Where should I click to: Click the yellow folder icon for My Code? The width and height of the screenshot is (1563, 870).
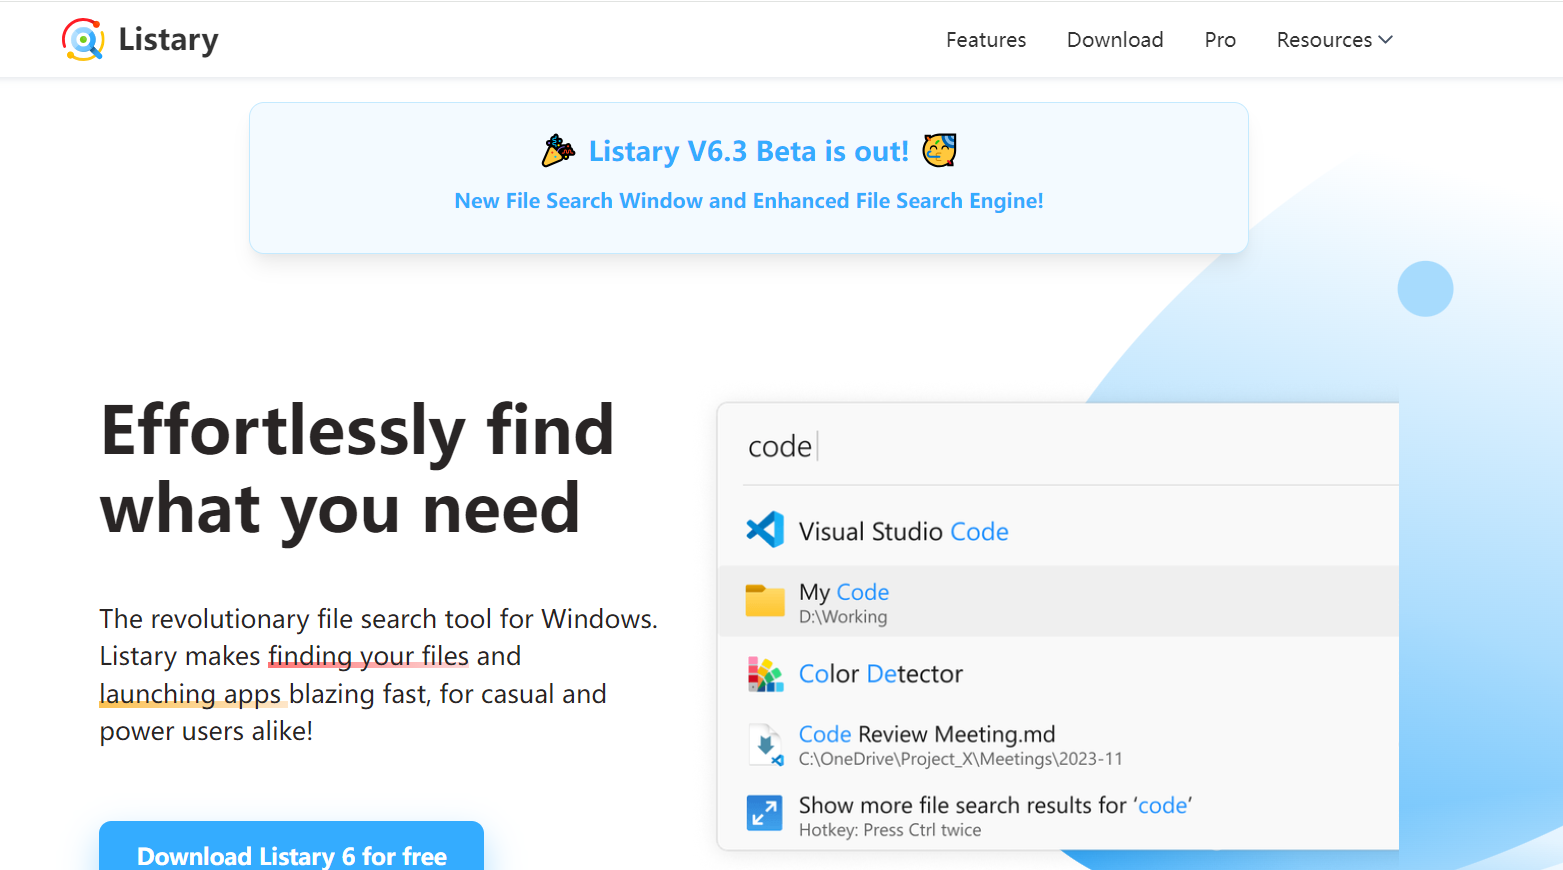coord(765,601)
